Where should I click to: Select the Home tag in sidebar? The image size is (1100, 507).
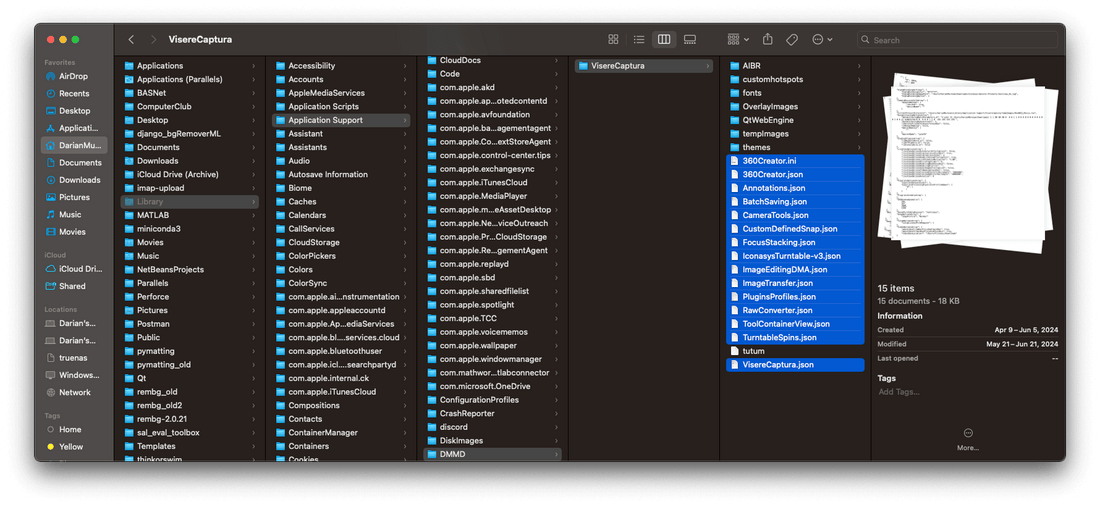tap(74, 429)
